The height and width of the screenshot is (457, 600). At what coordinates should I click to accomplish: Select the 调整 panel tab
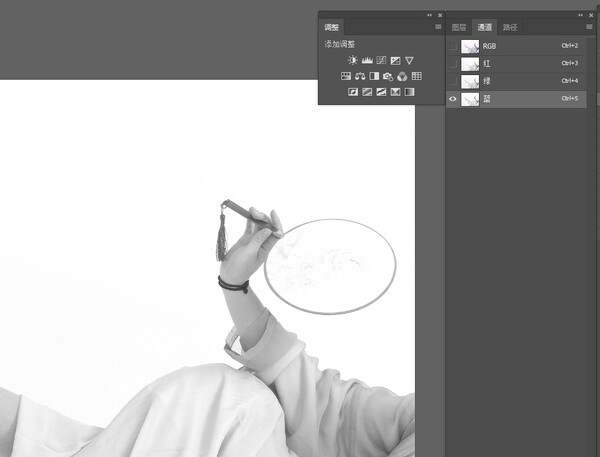331,27
